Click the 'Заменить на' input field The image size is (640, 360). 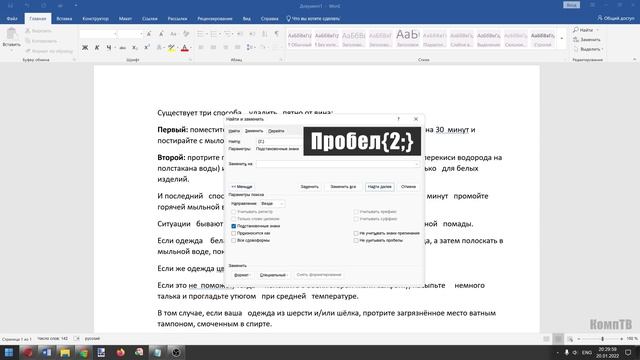(338, 164)
